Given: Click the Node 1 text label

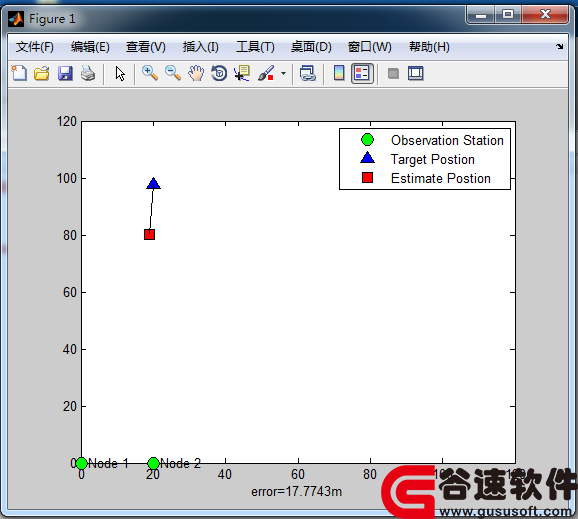Looking at the screenshot, I should pos(108,463).
